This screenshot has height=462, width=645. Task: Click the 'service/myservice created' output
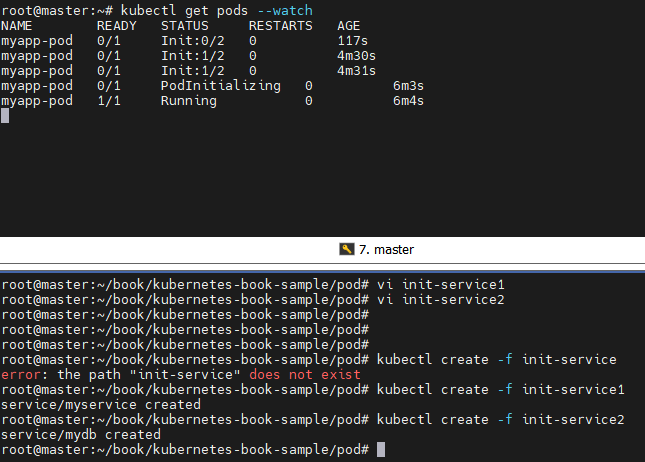101,404
